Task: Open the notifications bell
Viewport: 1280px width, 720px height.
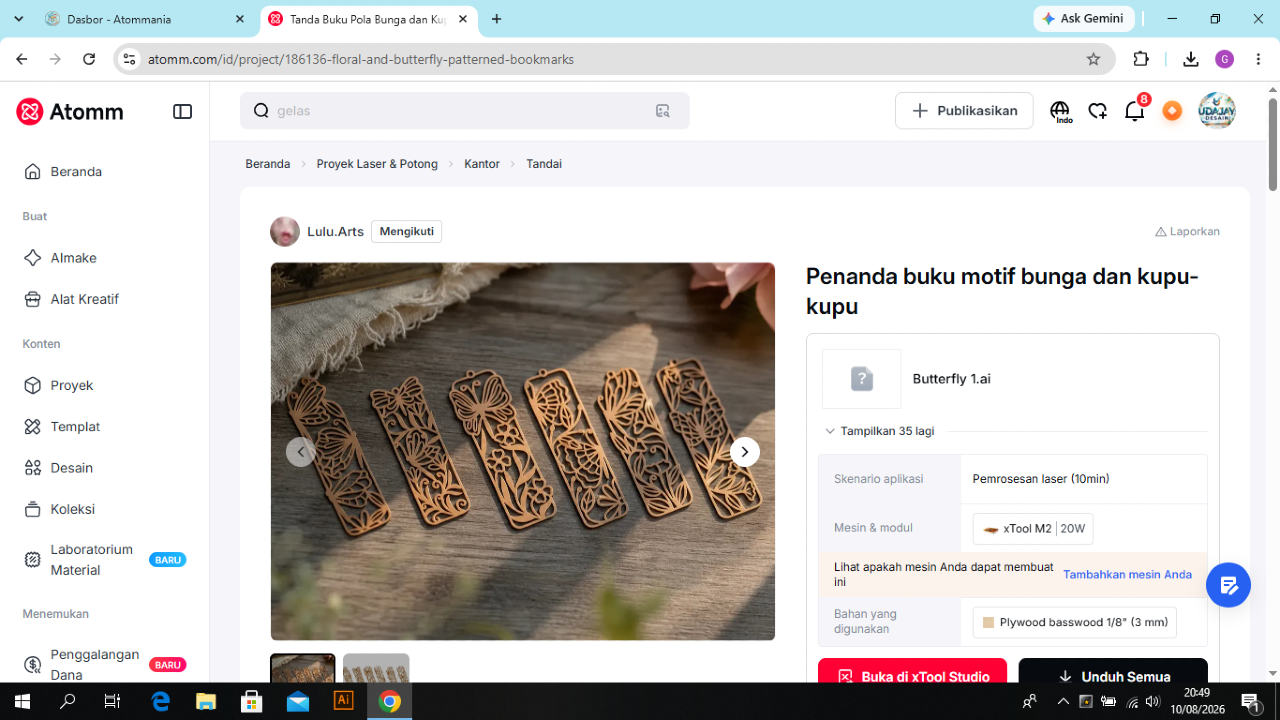Action: [x=1134, y=111]
